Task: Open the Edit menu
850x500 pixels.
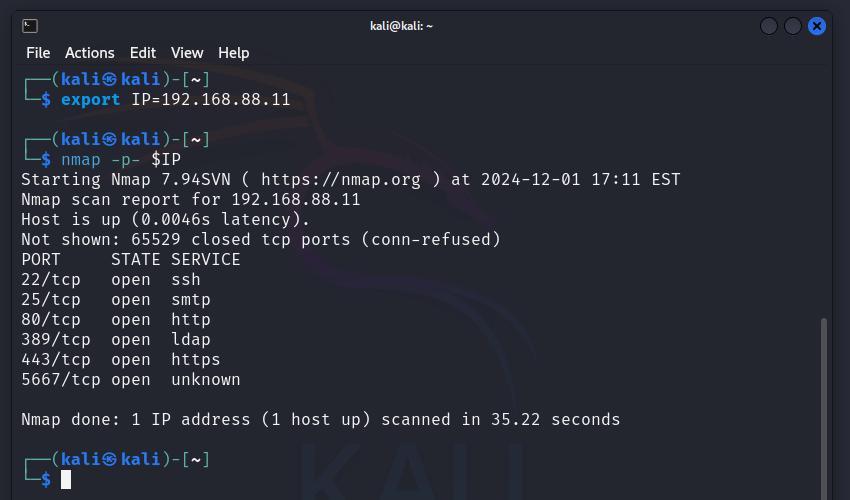Action: (143, 53)
